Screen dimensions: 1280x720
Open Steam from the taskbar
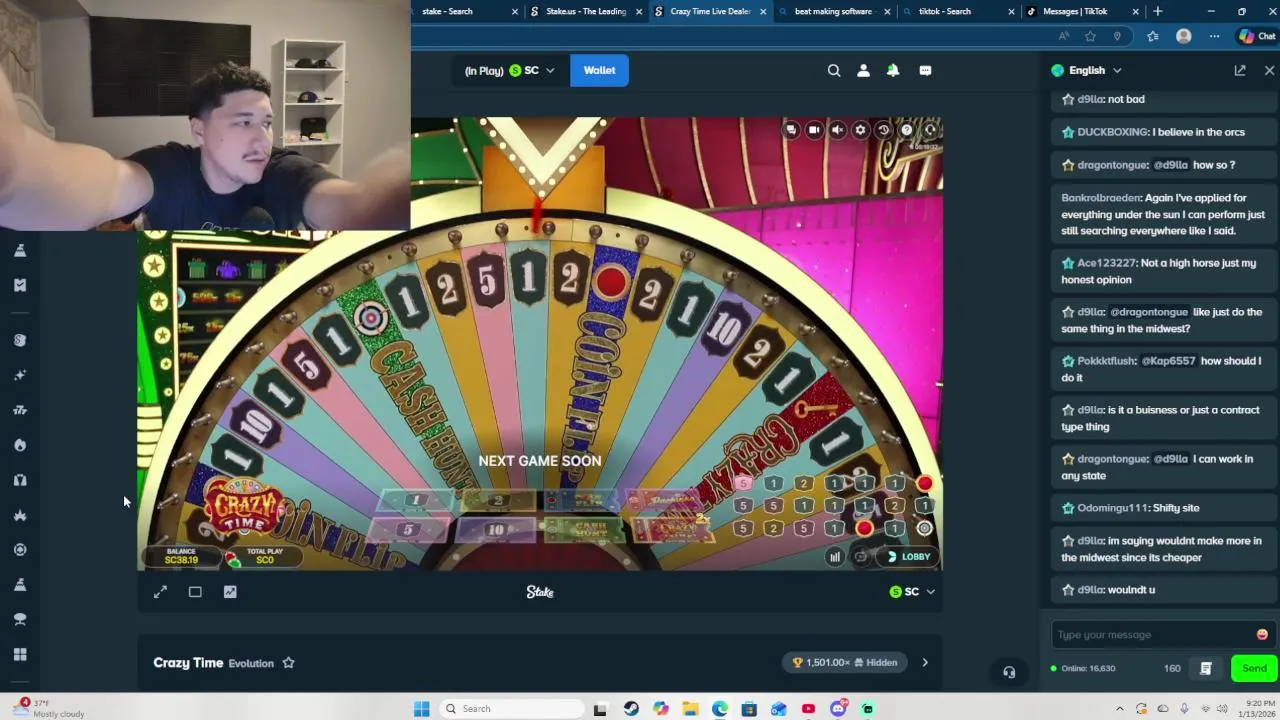coord(631,709)
